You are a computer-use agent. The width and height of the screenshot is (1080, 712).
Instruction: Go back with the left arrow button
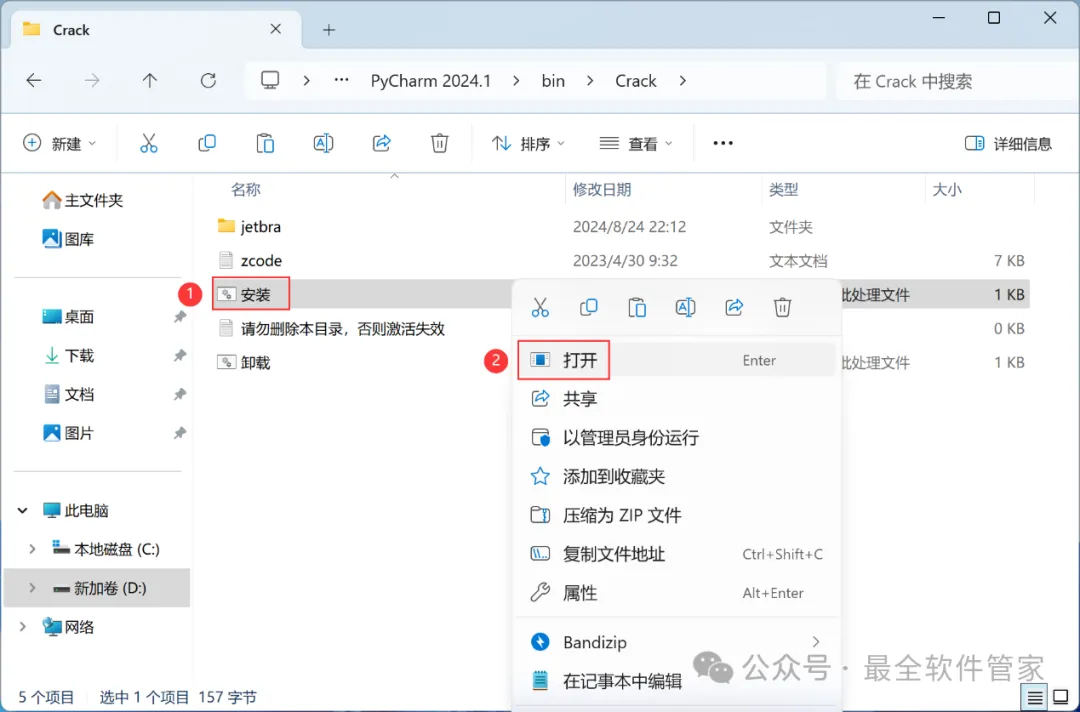[34, 81]
